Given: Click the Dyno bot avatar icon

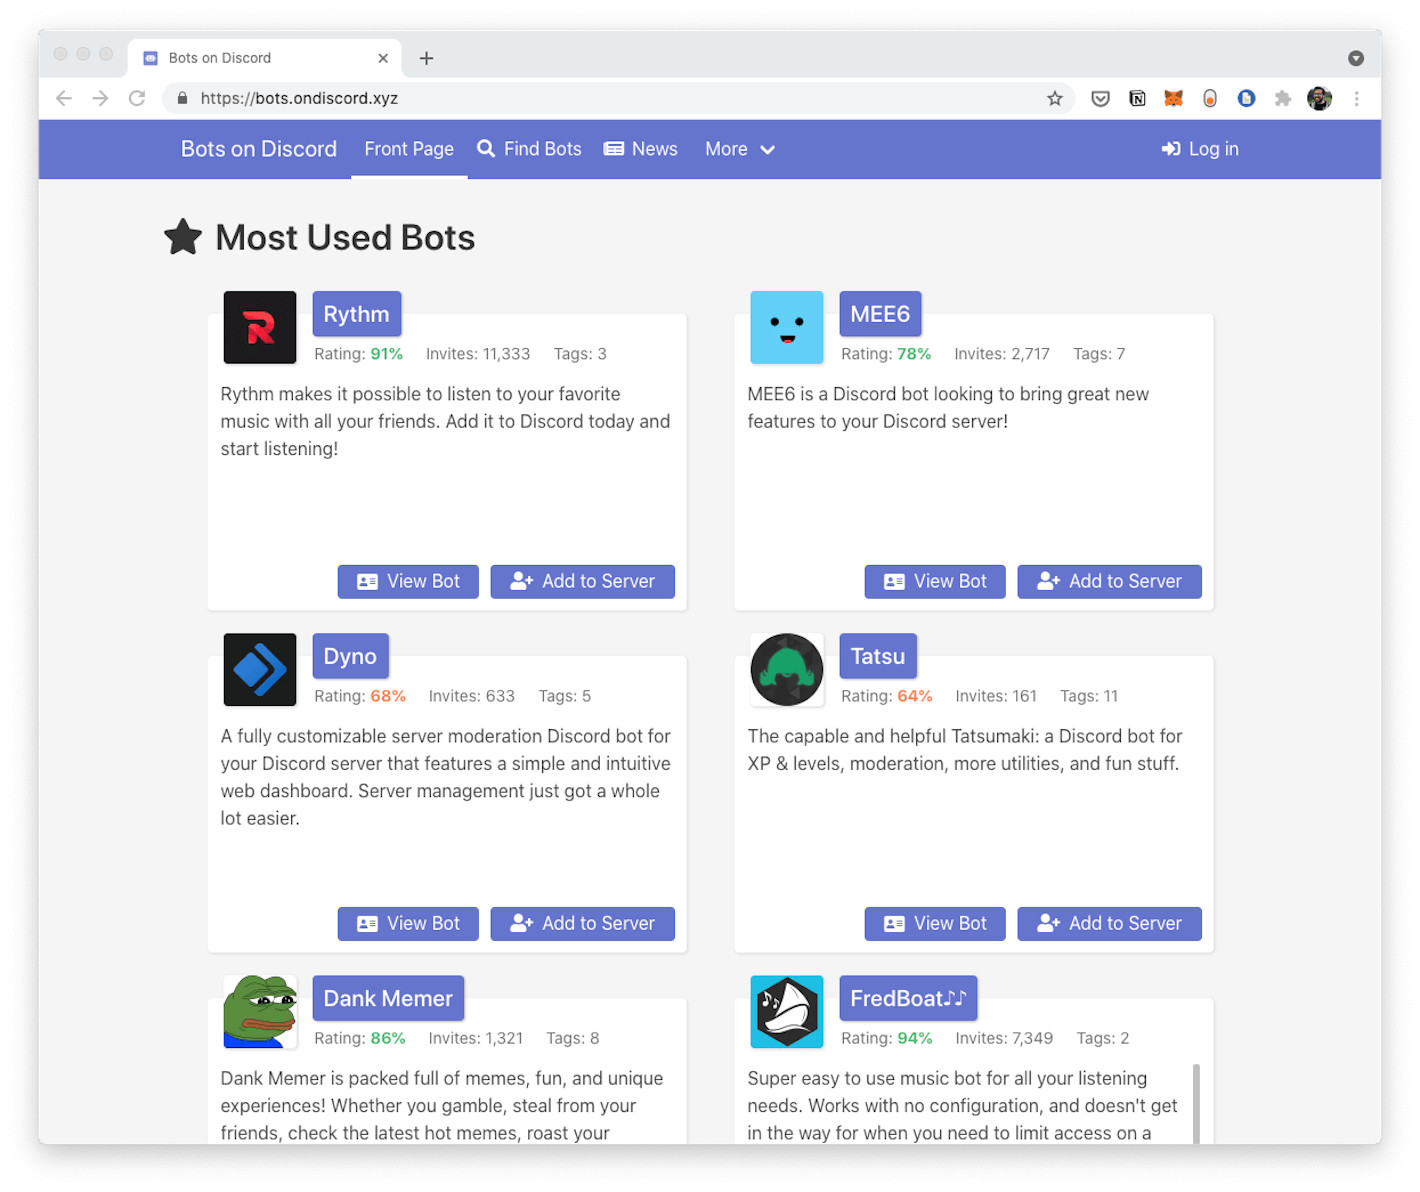Looking at the screenshot, I should click(259, 669).
